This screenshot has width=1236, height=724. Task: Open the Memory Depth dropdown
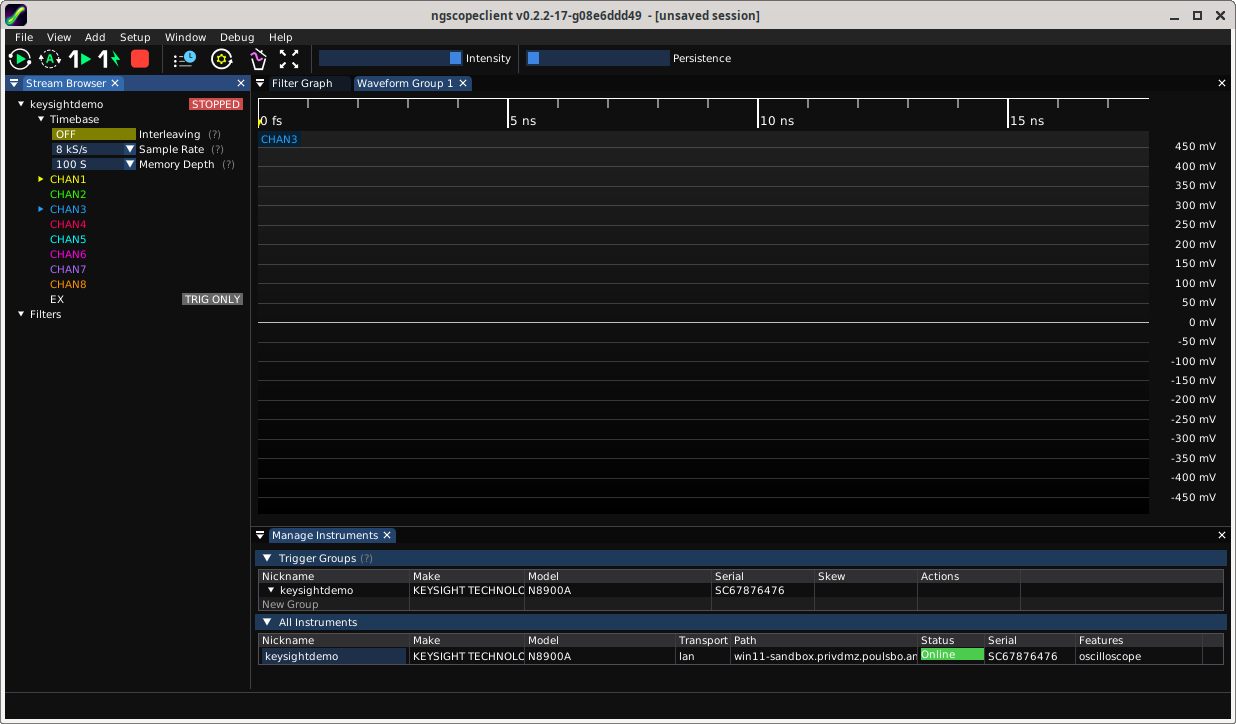coord(130,164)
